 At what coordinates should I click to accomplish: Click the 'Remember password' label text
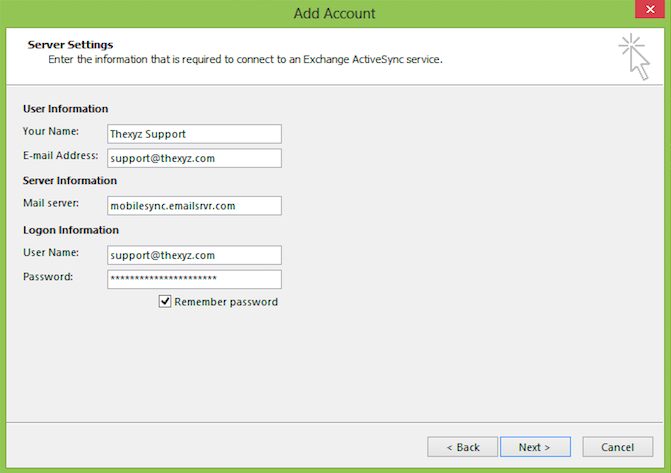pos(226,302)
